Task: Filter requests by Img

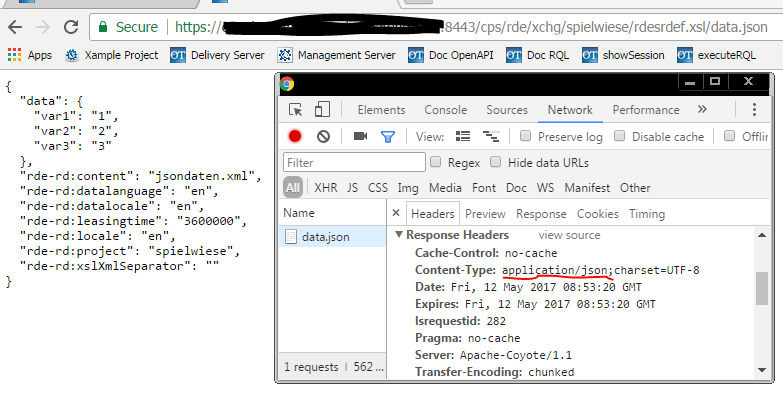Action: pos(408,188)
